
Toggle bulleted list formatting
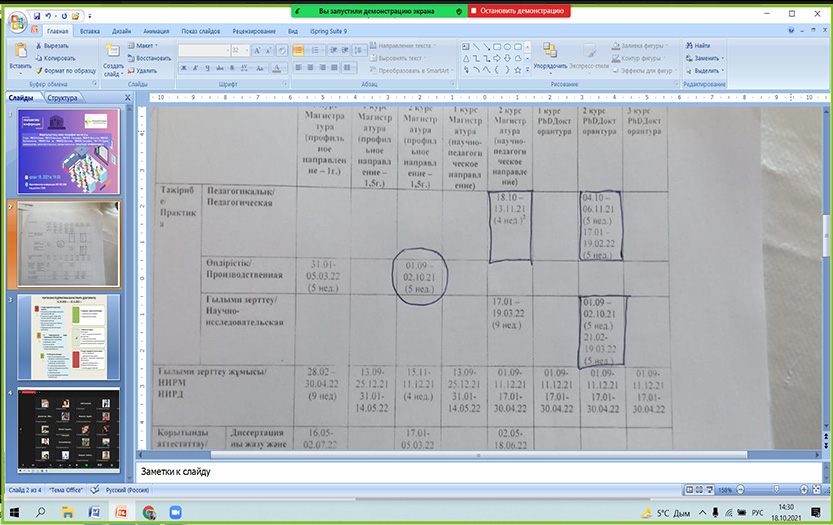point(299,47)
